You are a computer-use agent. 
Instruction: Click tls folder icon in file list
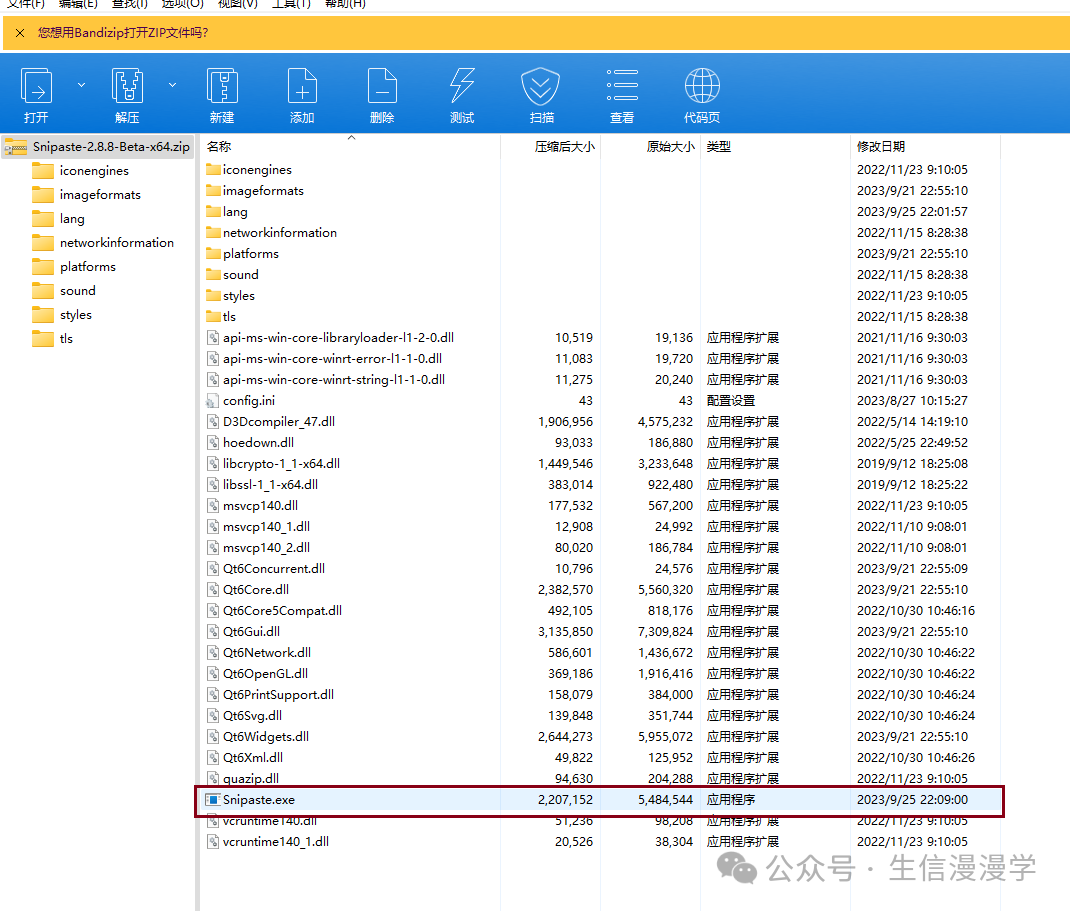pos(213,317)
